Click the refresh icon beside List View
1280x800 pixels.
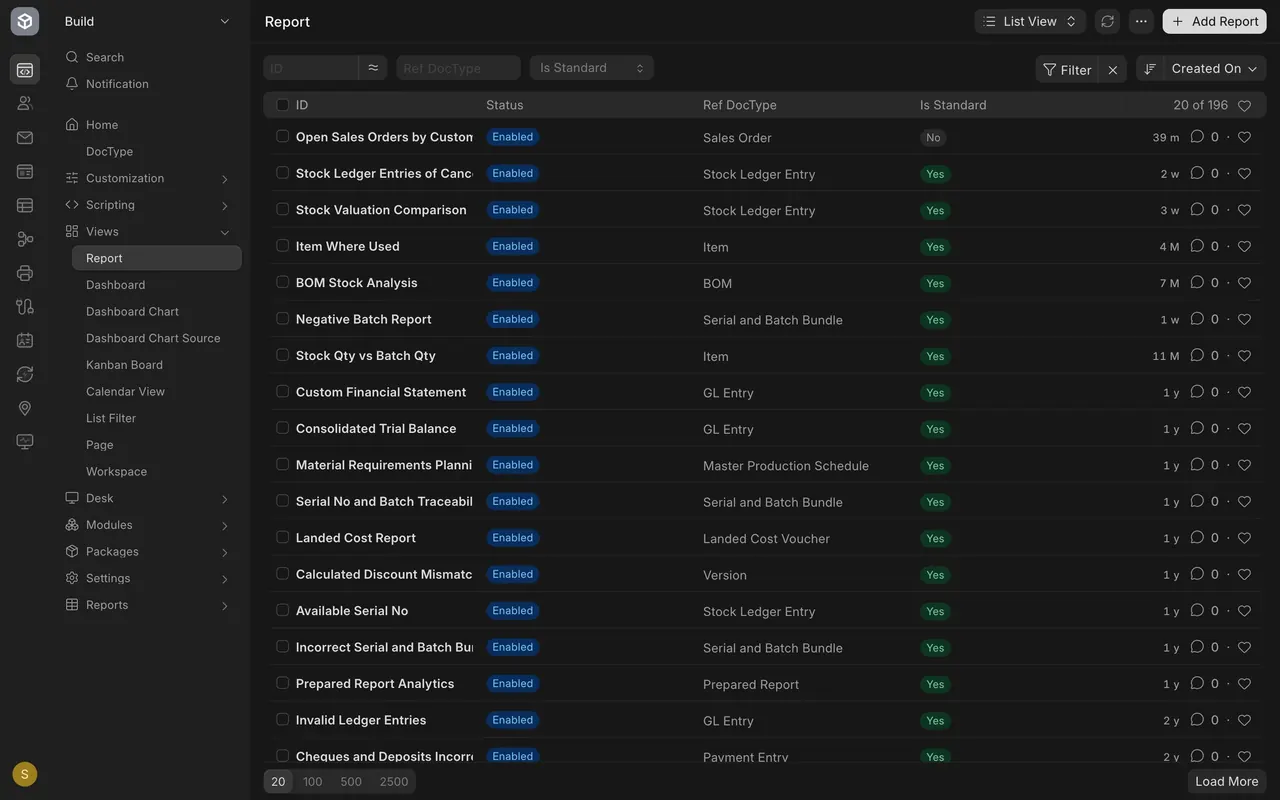[1107, 21]
